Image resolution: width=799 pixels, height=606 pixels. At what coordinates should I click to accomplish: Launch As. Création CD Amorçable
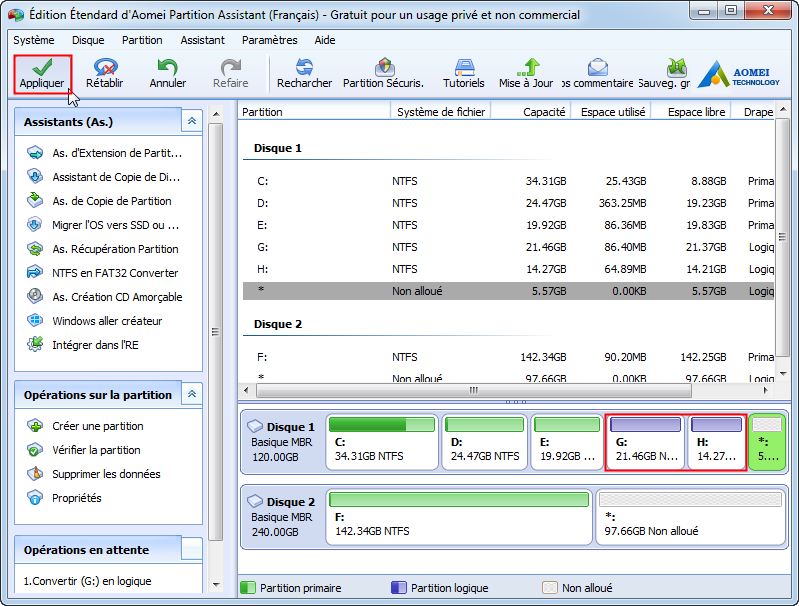116,297
